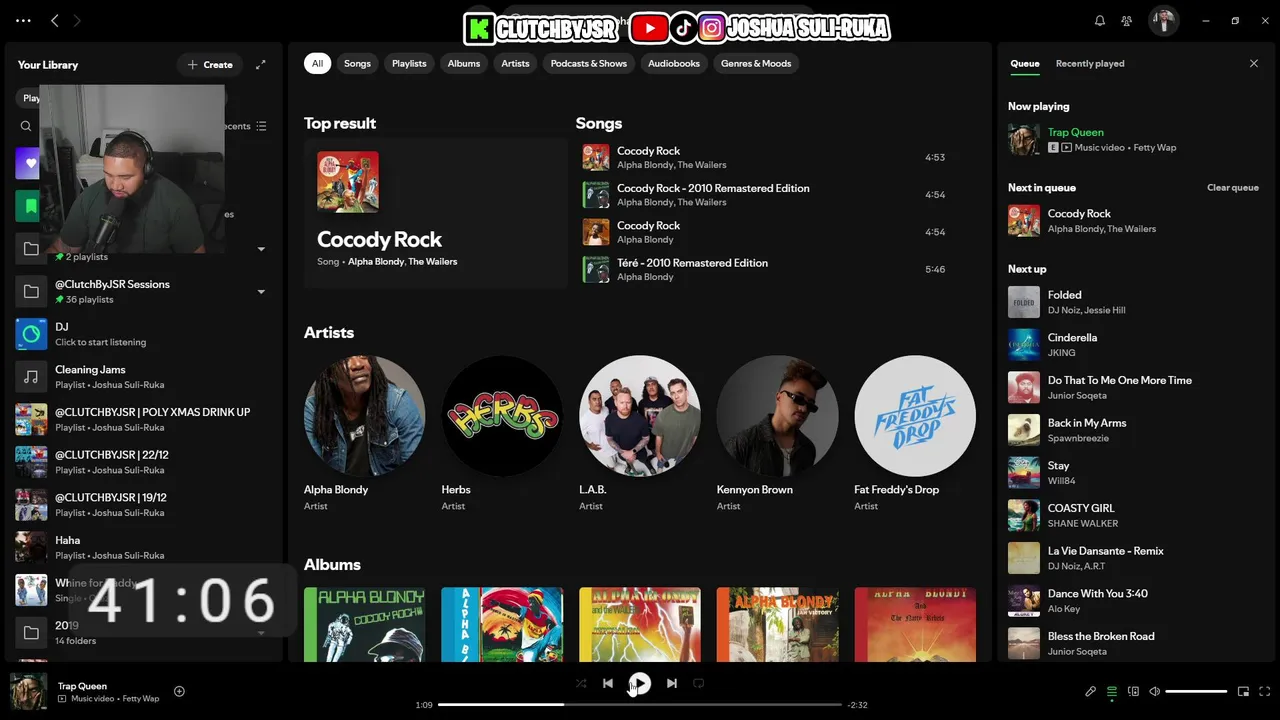Toggle repeat mode
The width and height of the screenshot is (1280, 720).
point(699,683)
